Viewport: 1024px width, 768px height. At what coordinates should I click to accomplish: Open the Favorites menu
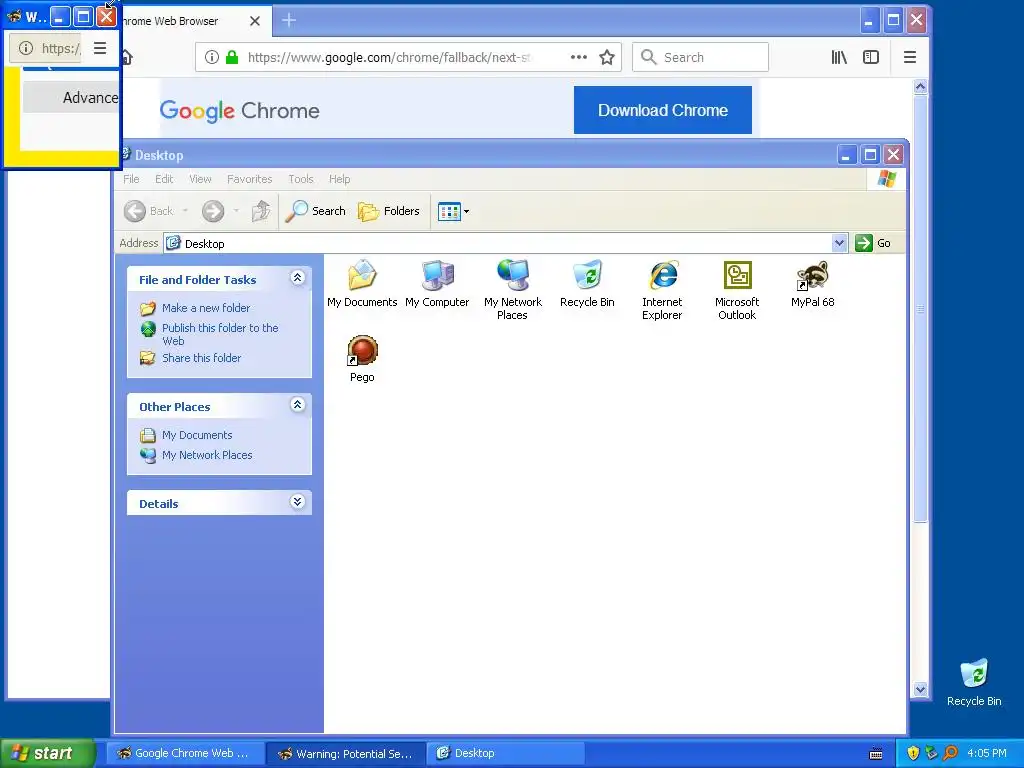[x=249, y=179]
